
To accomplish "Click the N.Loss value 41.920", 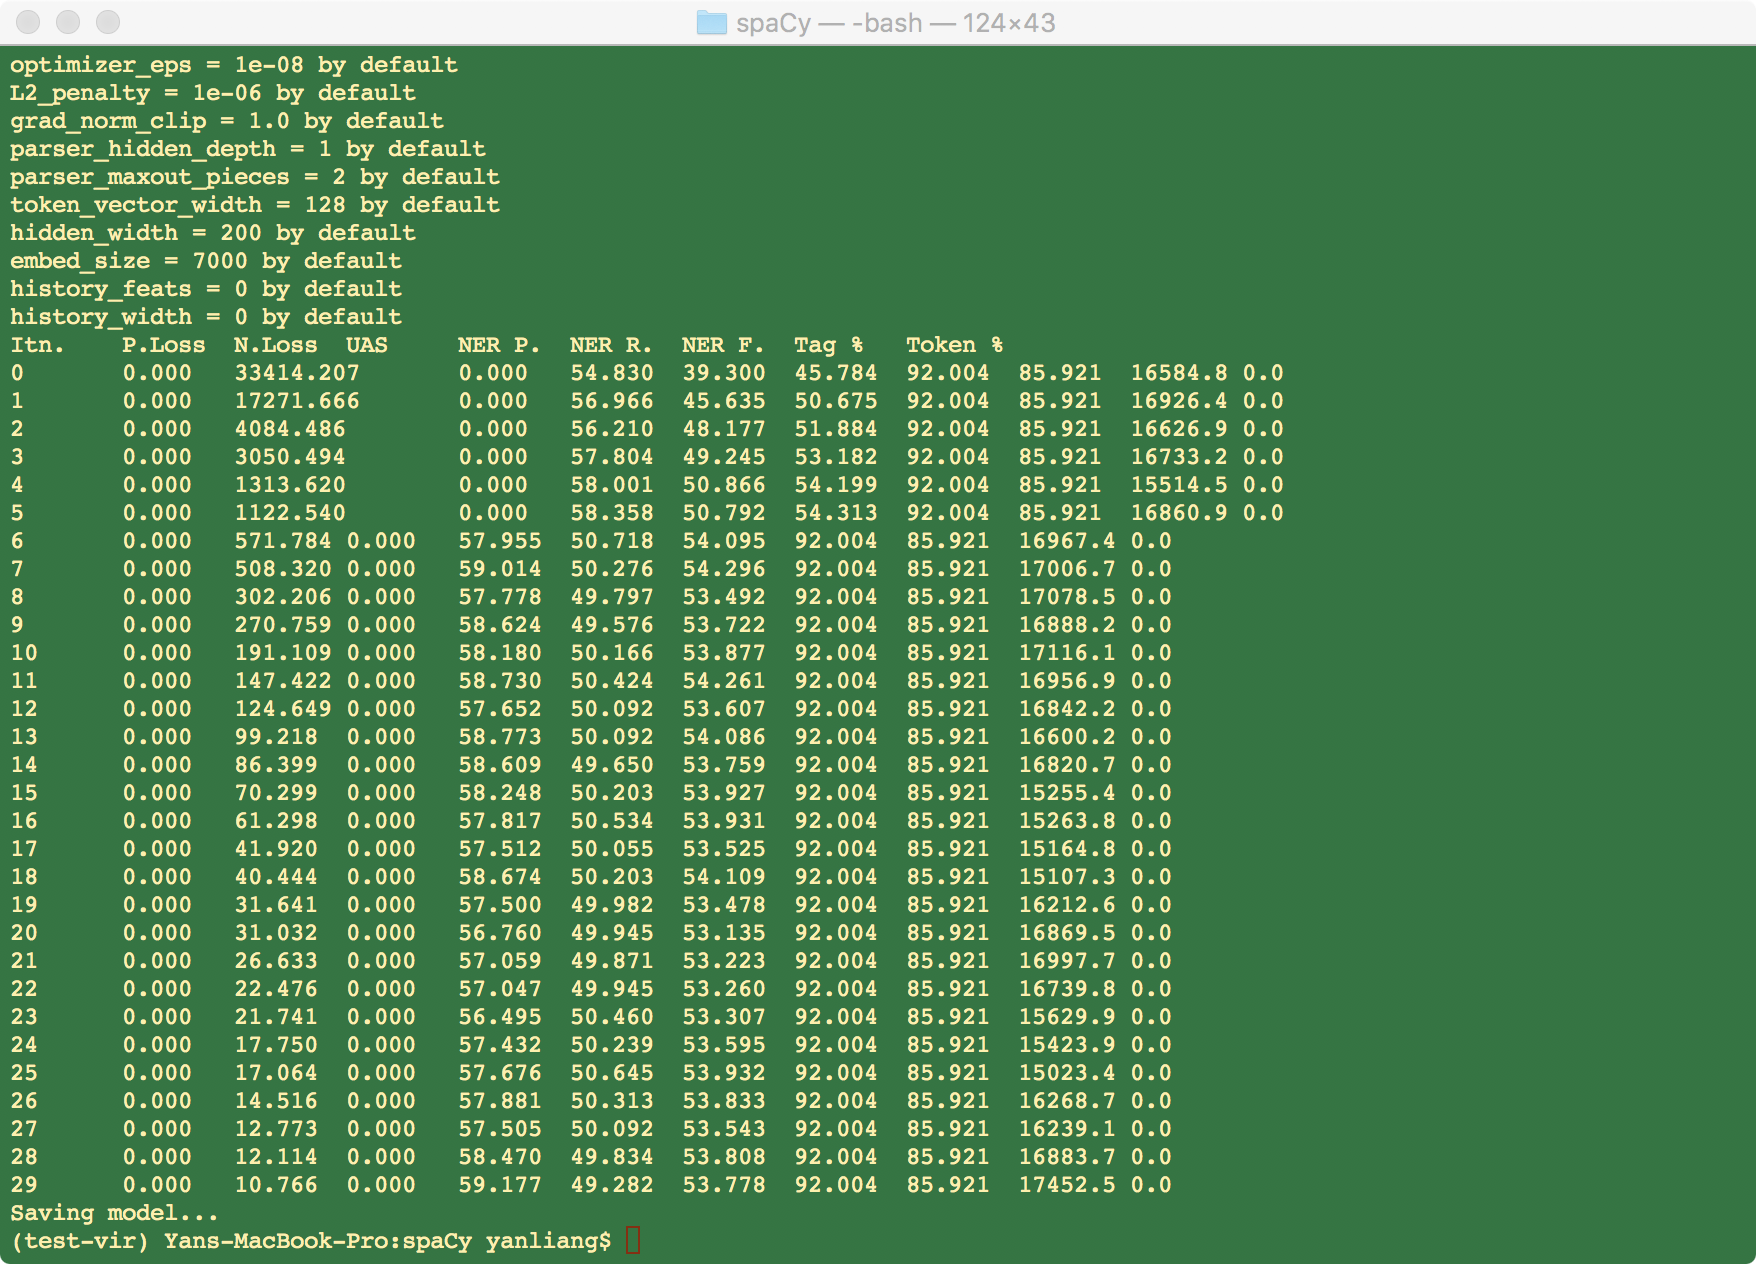I will click(276, 849).
